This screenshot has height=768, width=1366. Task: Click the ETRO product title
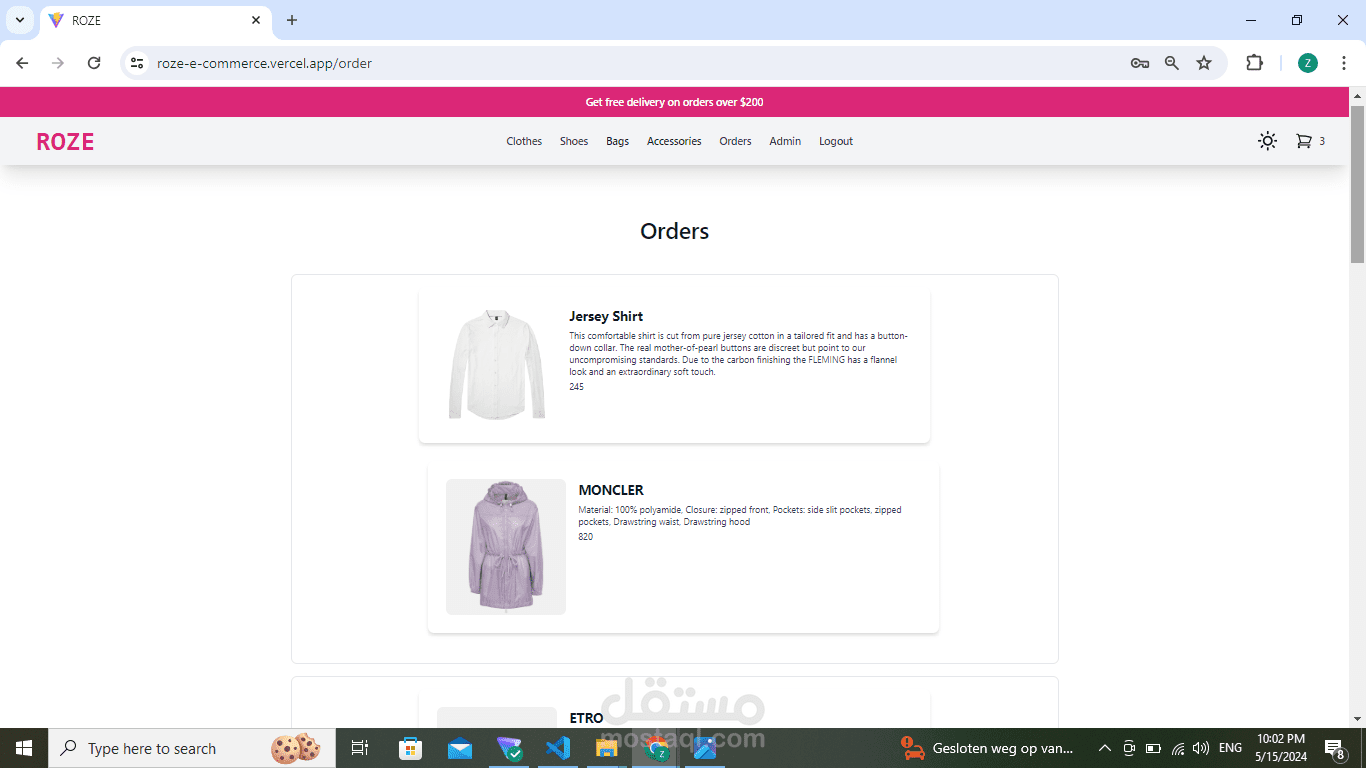[x=586, y=718]
